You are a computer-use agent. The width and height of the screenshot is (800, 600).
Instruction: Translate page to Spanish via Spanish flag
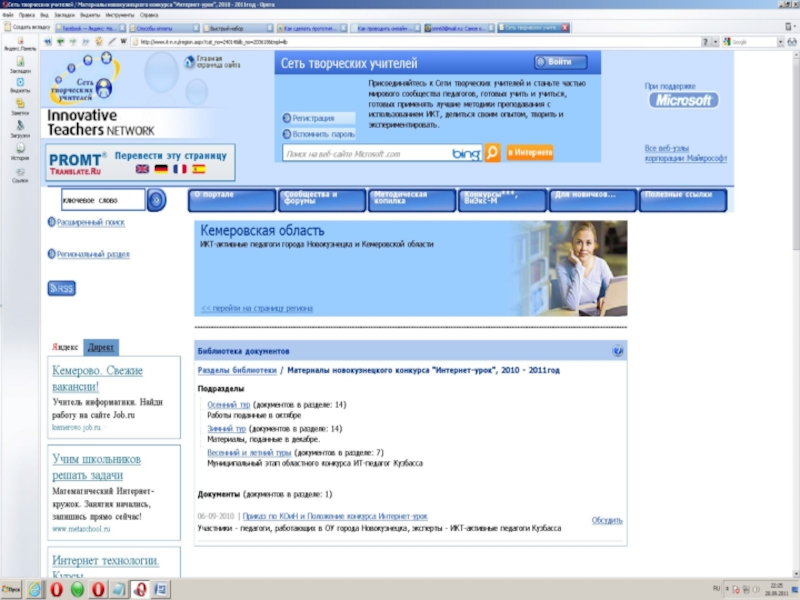coord(199,169)
